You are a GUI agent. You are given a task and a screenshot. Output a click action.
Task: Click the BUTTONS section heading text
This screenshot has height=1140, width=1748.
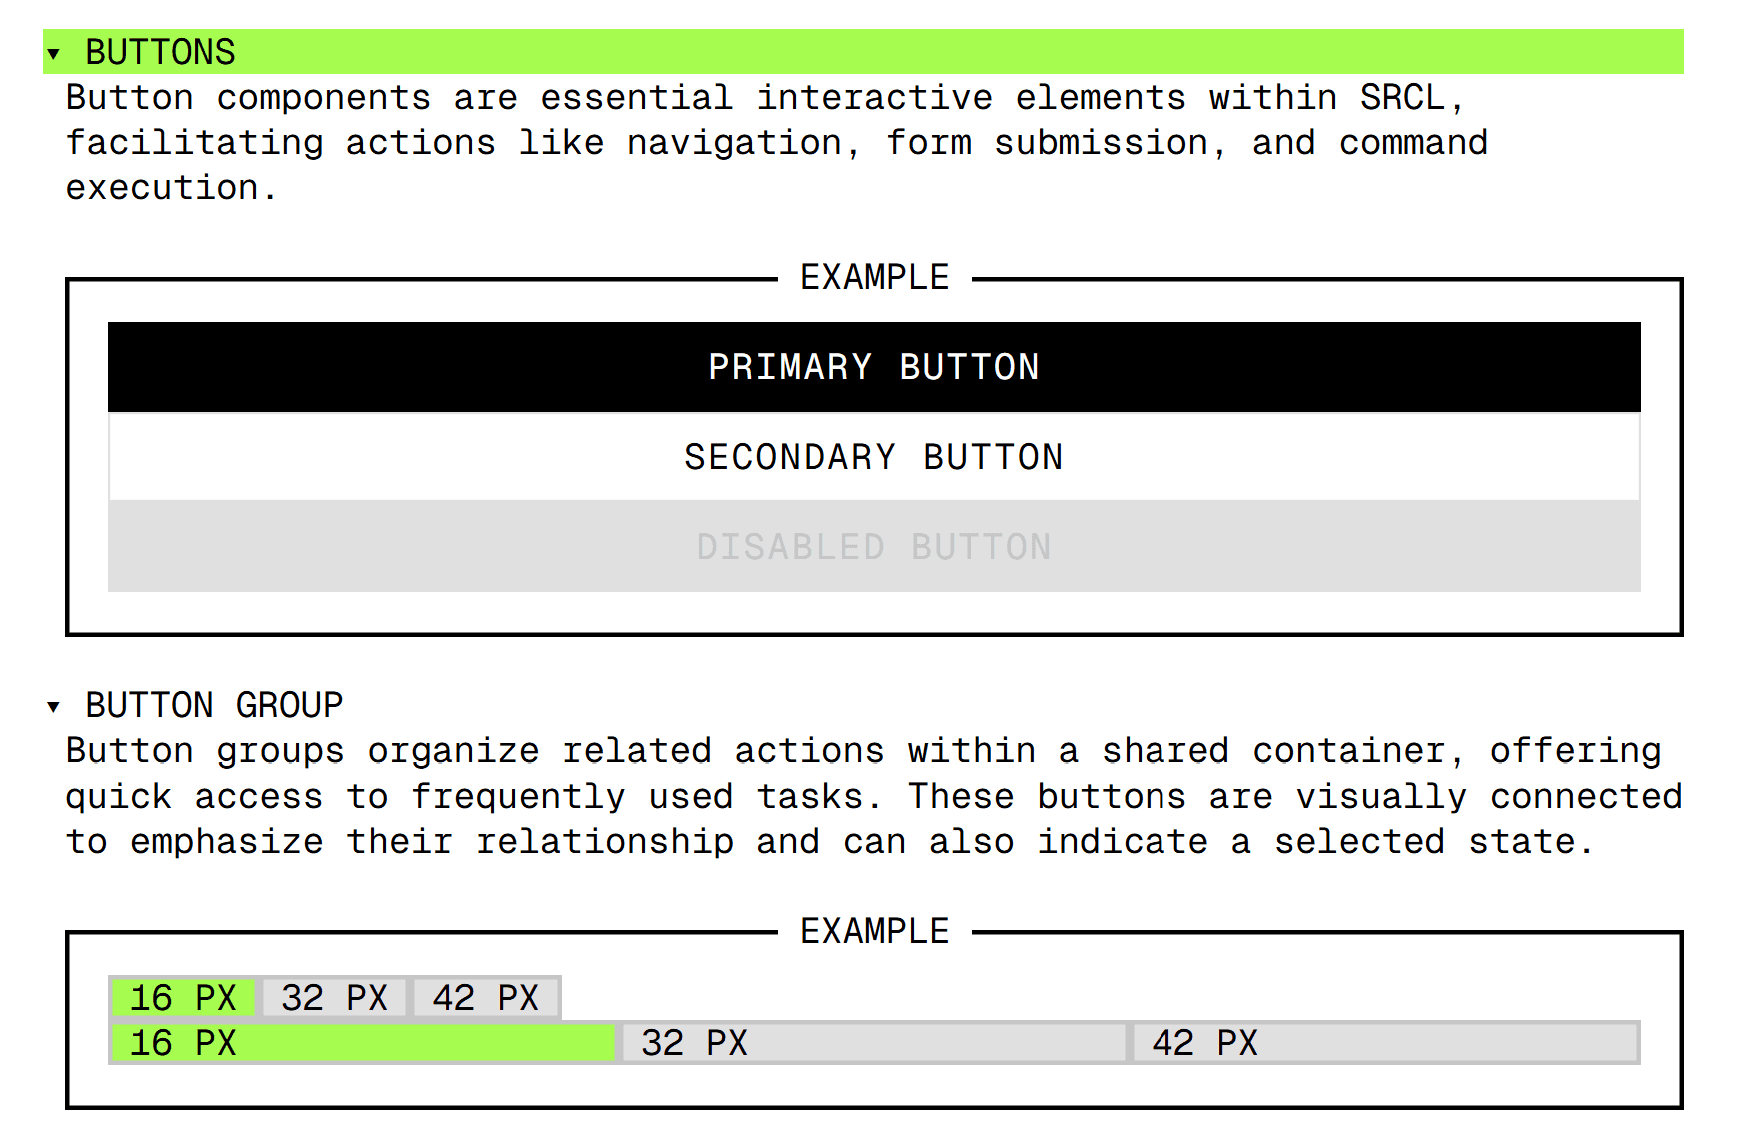coord(160,52)
